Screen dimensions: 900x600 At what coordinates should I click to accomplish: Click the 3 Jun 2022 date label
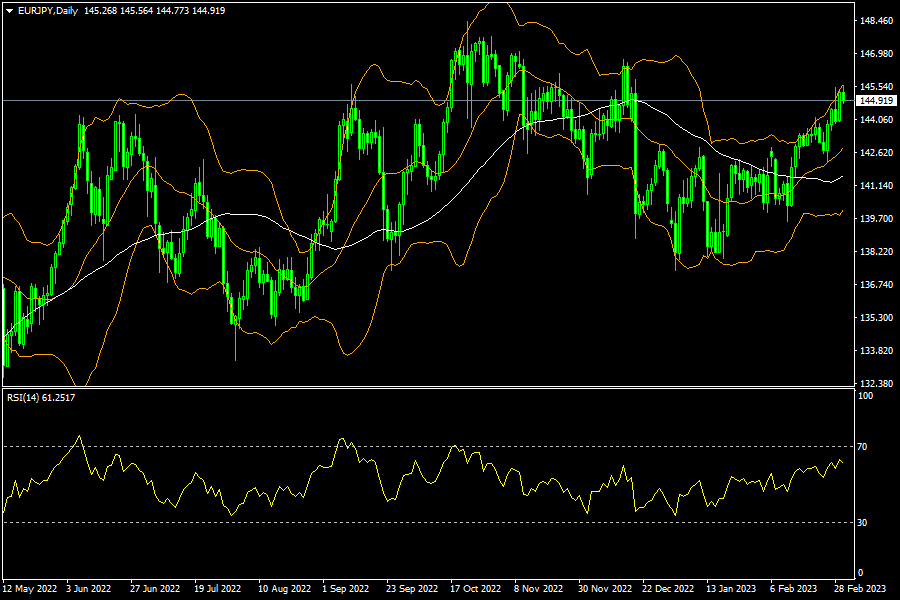(x=88, y=589)
